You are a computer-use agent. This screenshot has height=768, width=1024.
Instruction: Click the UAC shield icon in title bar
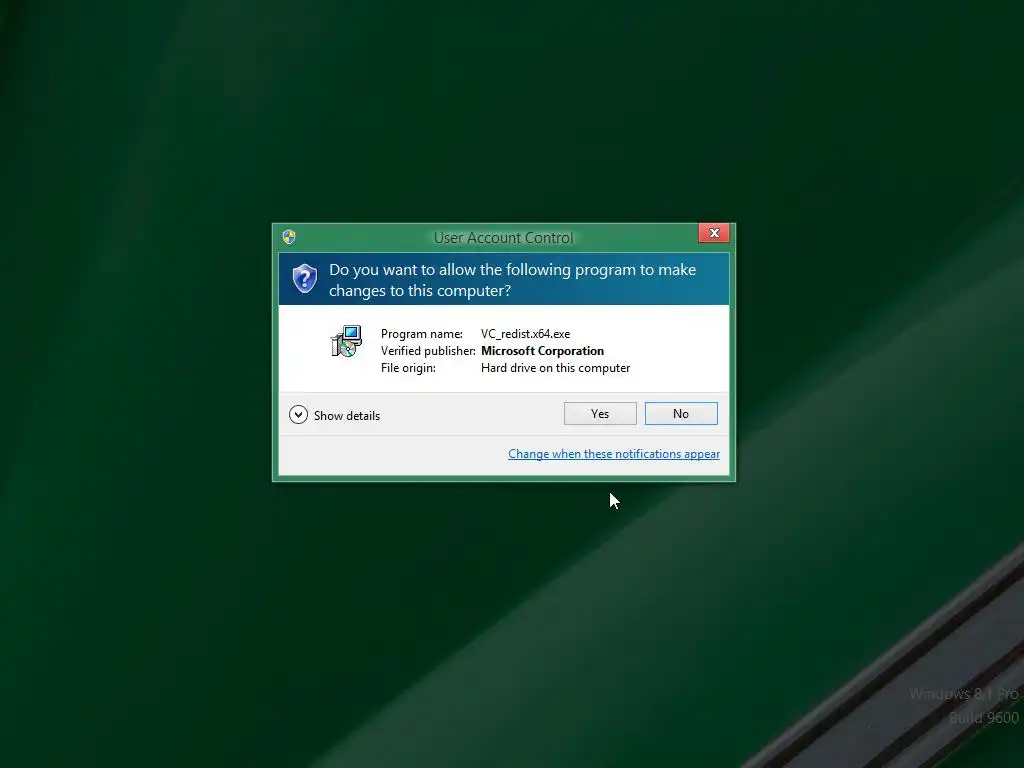(289, 237)
